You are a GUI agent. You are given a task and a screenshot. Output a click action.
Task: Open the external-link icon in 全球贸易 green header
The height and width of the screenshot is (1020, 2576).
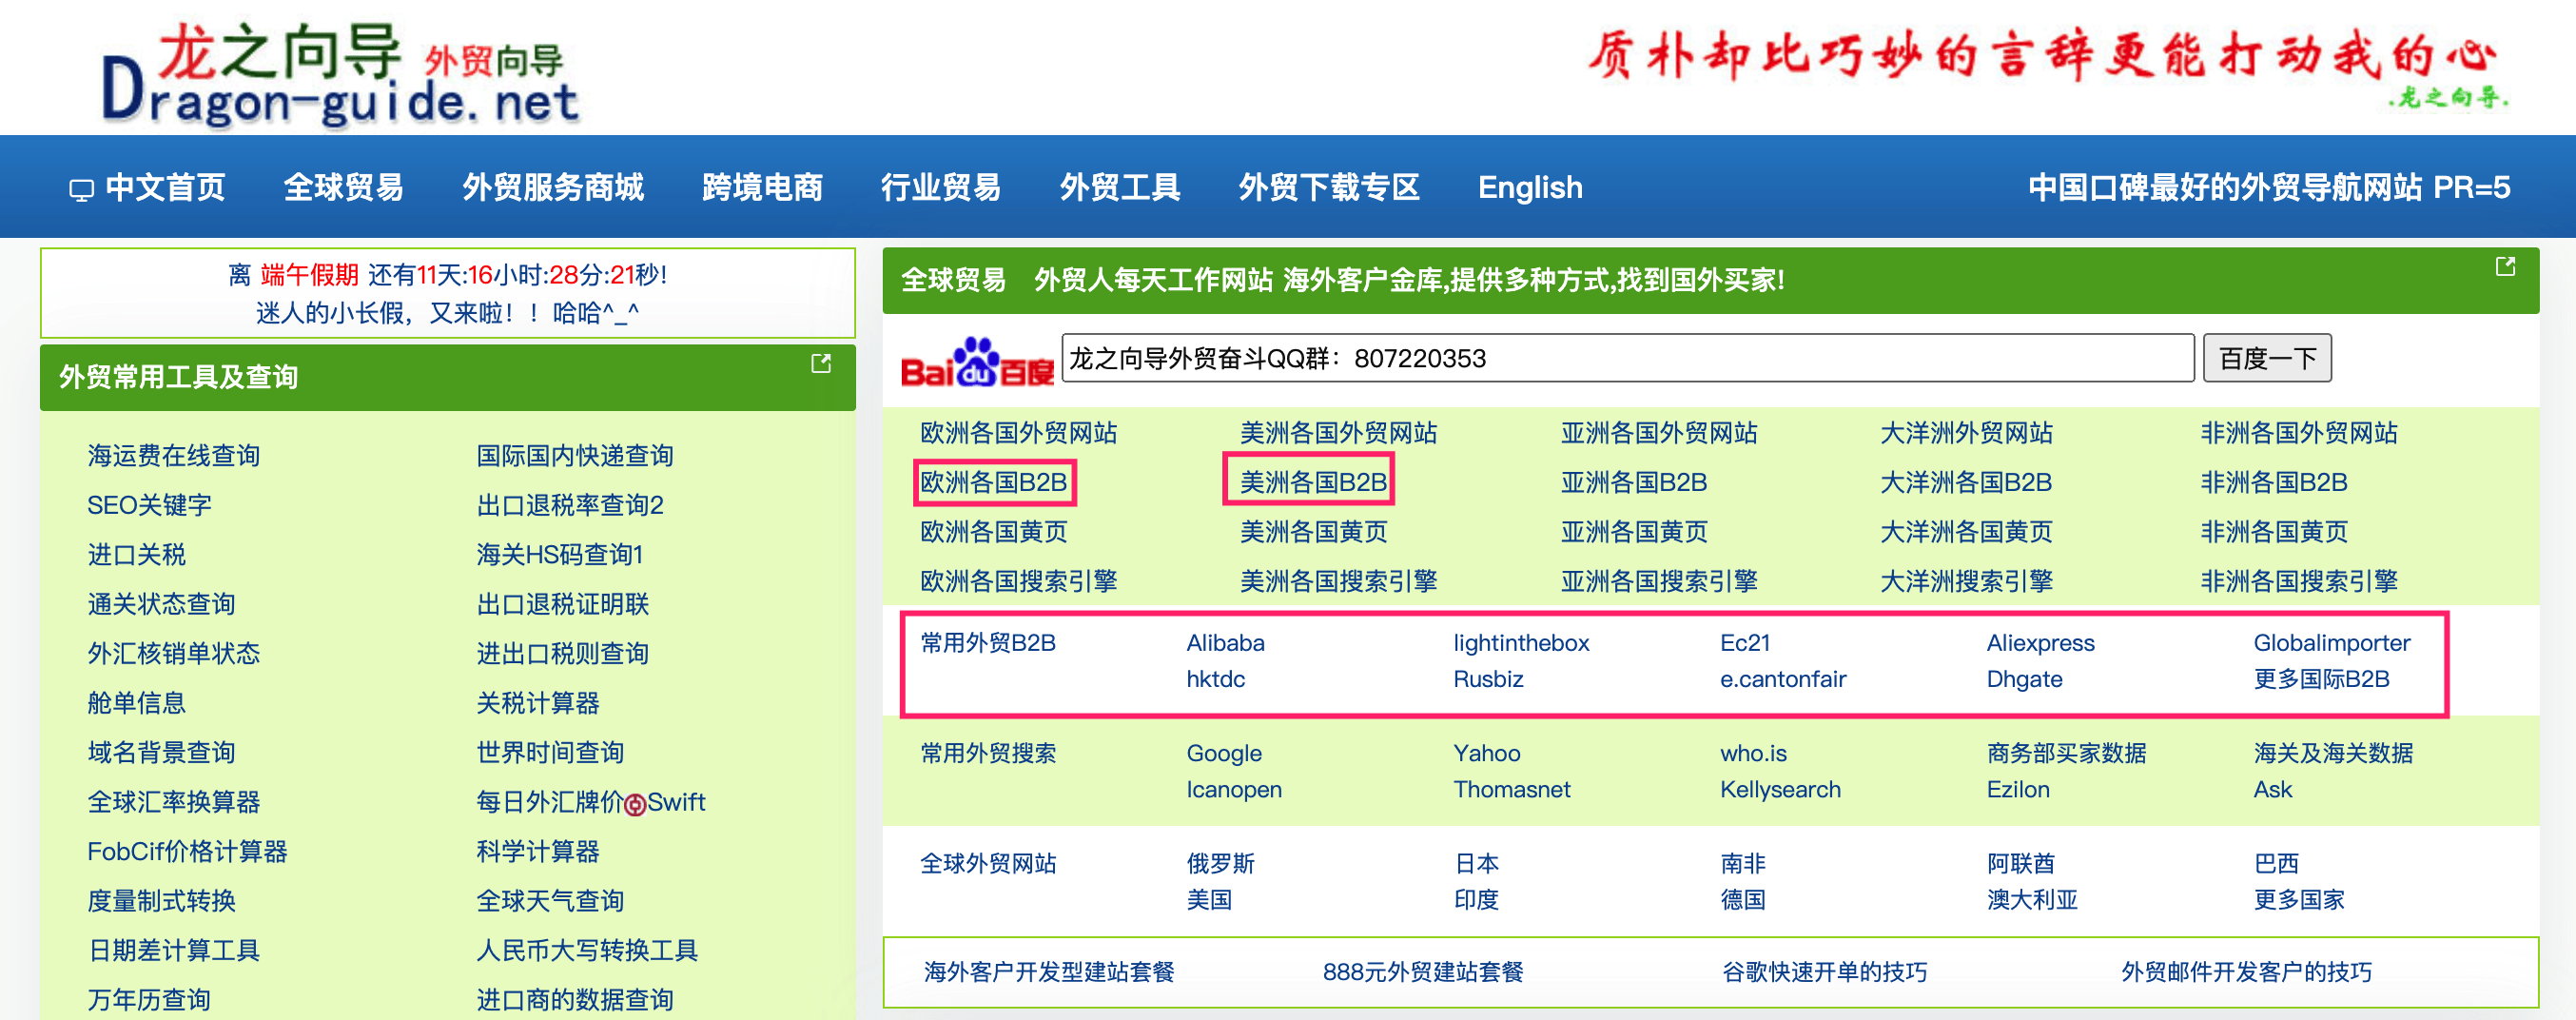pyautogui.click(x=2505, y=266)
